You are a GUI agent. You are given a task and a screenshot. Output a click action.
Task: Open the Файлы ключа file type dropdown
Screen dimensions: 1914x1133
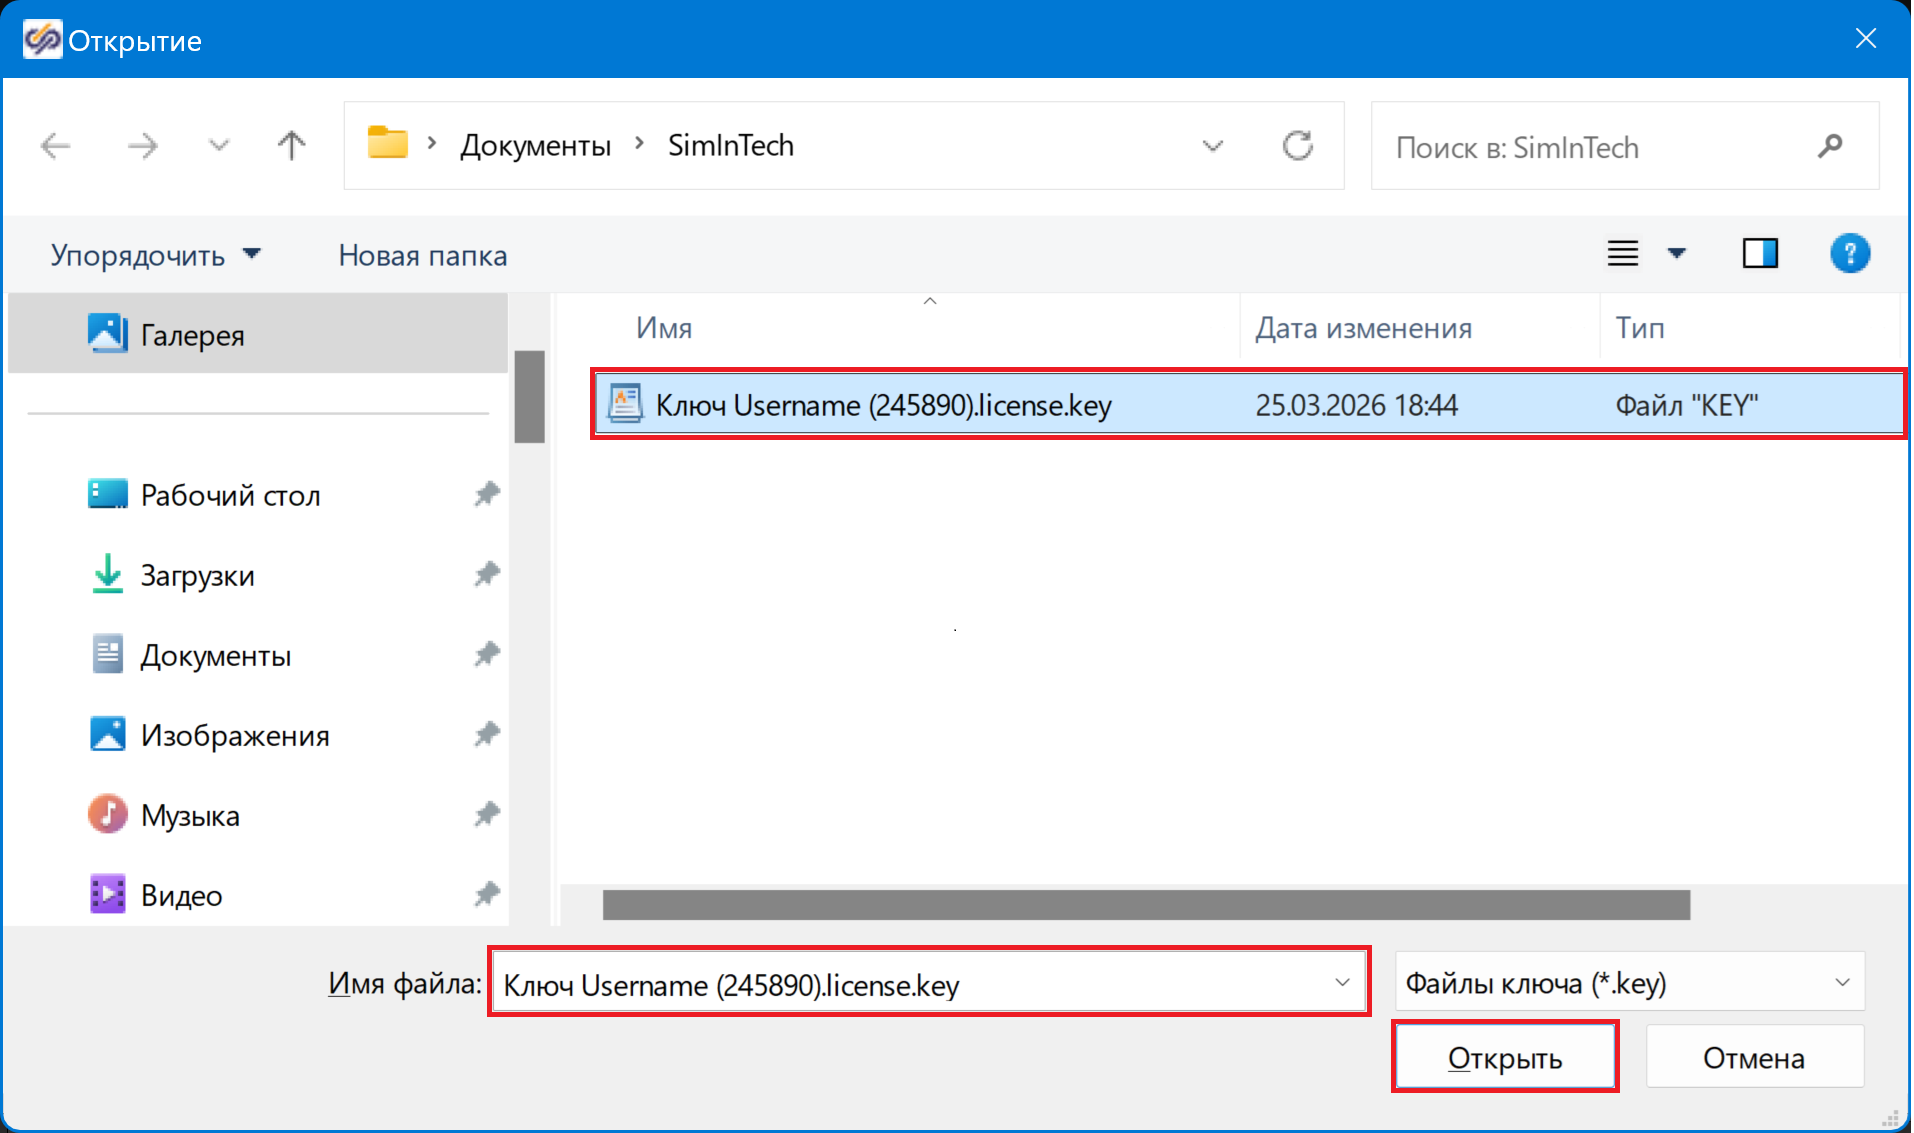[1841, 983]
